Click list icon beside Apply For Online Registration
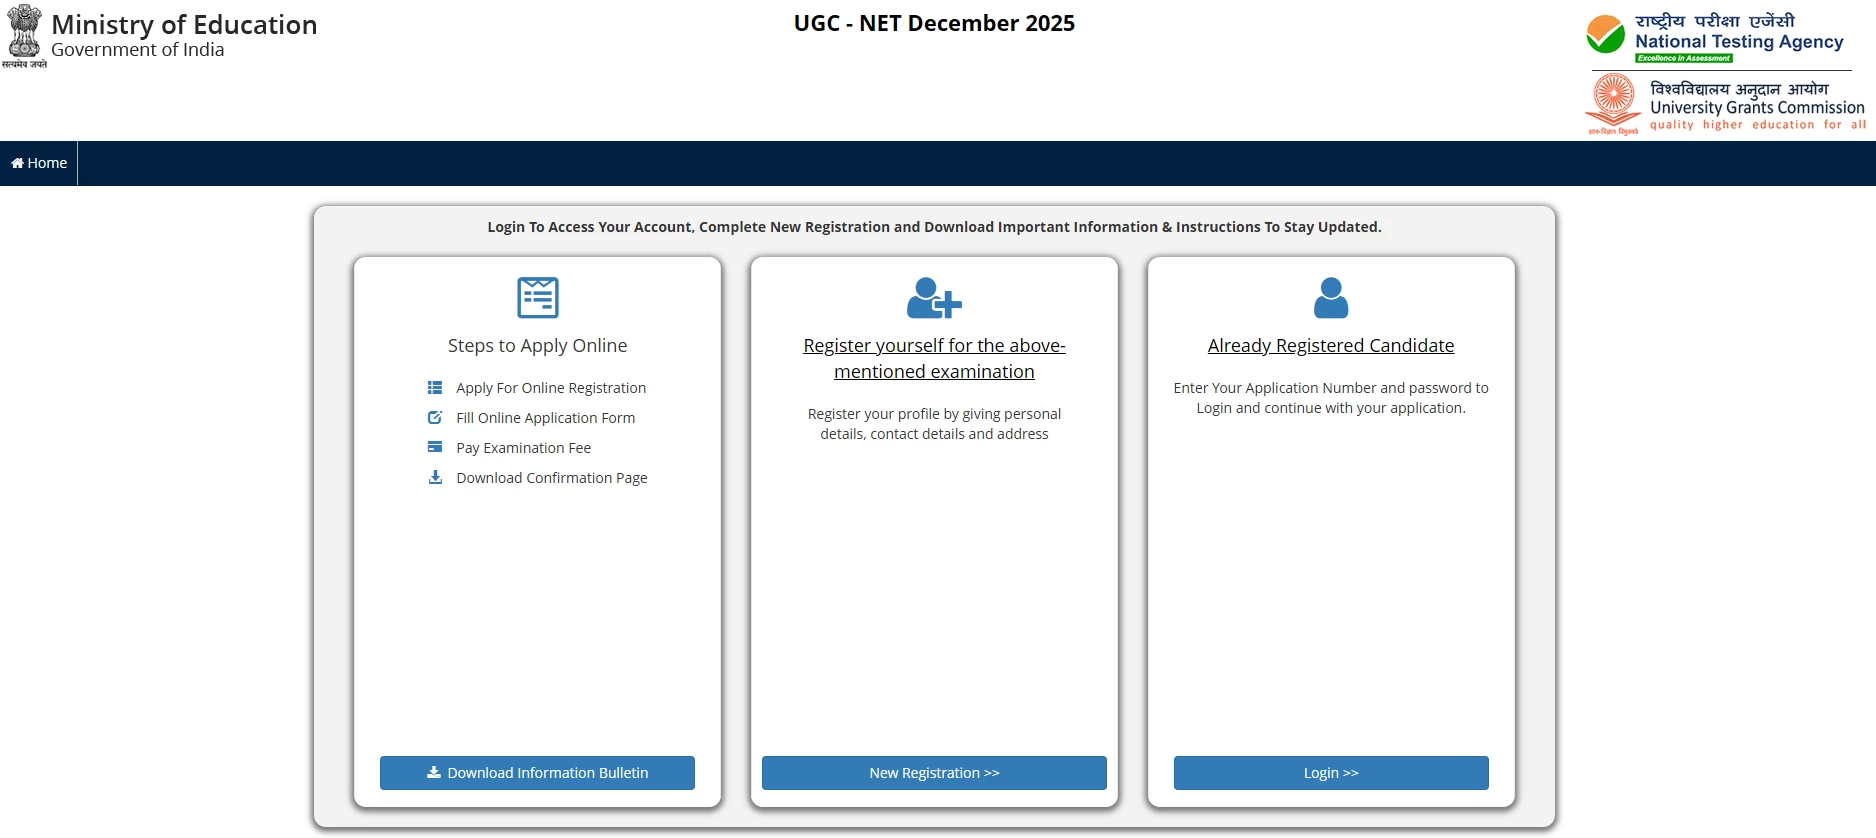The width and height of the screenshot is (1876, 838). pyautogui.click(x=435, y=387)
